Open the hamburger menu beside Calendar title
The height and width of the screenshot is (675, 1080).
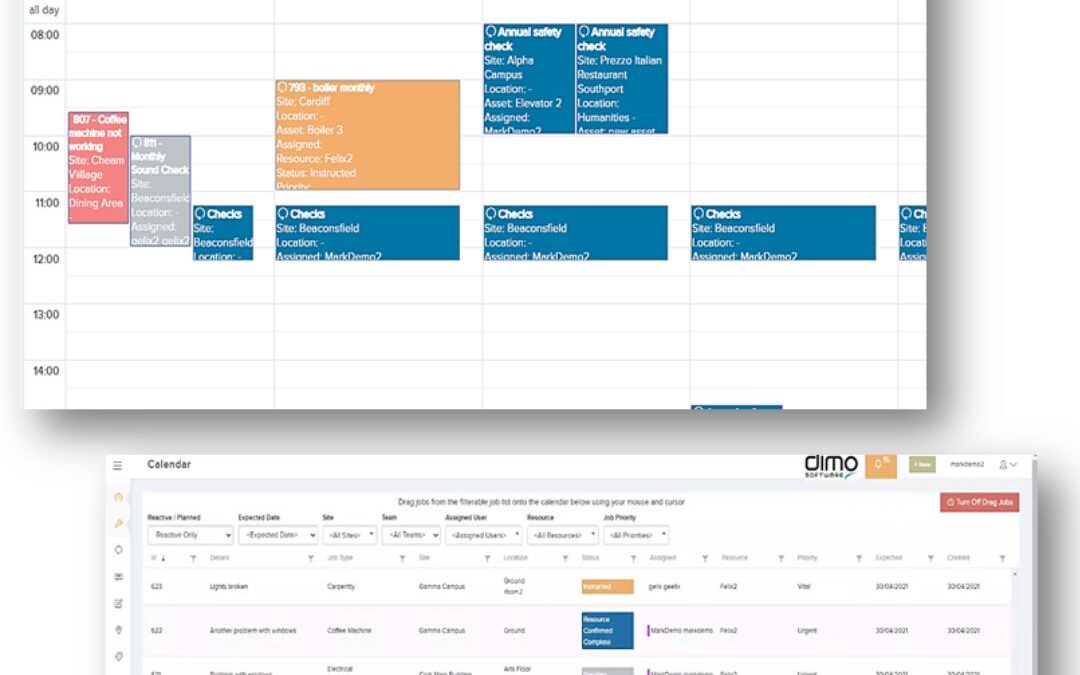(118, 465)
